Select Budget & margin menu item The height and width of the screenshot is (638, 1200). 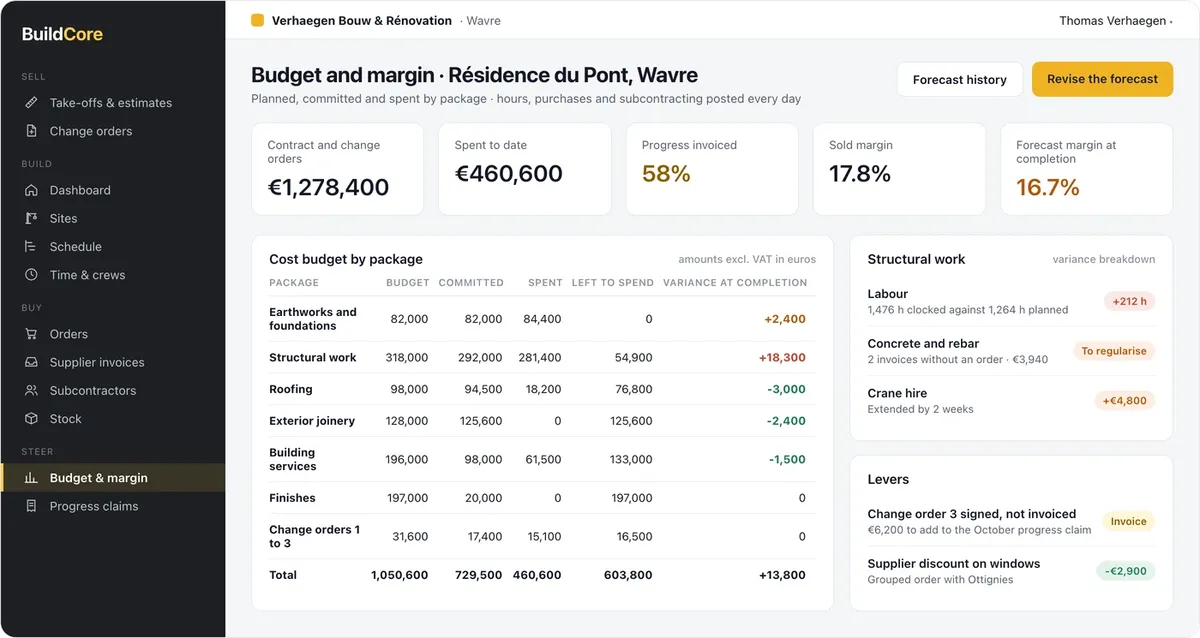click(x=112, y=478)
